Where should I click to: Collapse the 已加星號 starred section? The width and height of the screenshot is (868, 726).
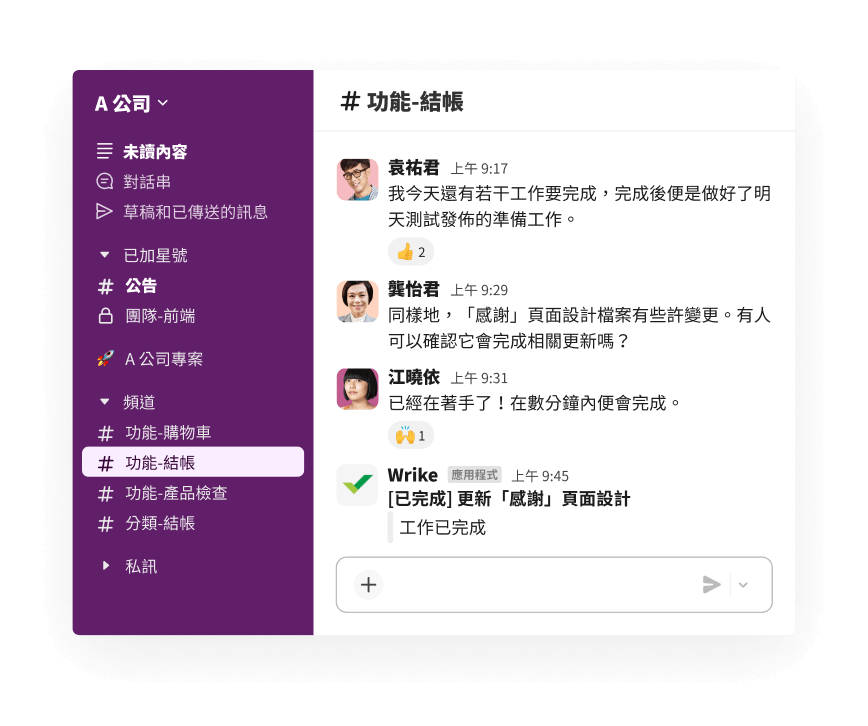(105, 255)
